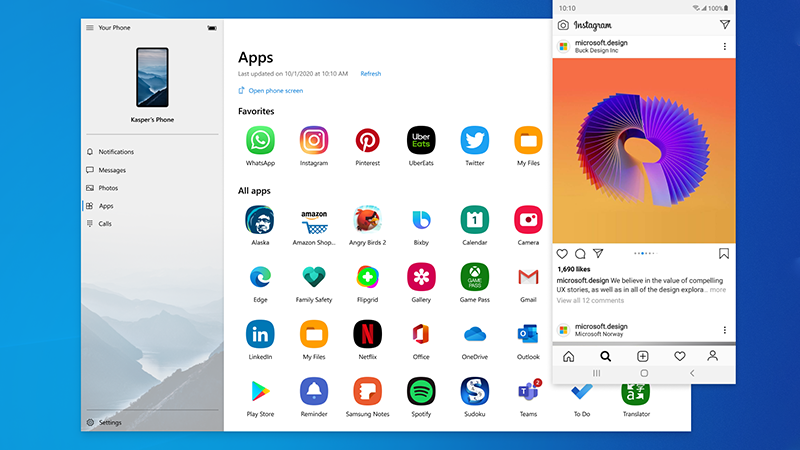Open Angry Birds 2 game
800x450 pixels.
point(367,220)
